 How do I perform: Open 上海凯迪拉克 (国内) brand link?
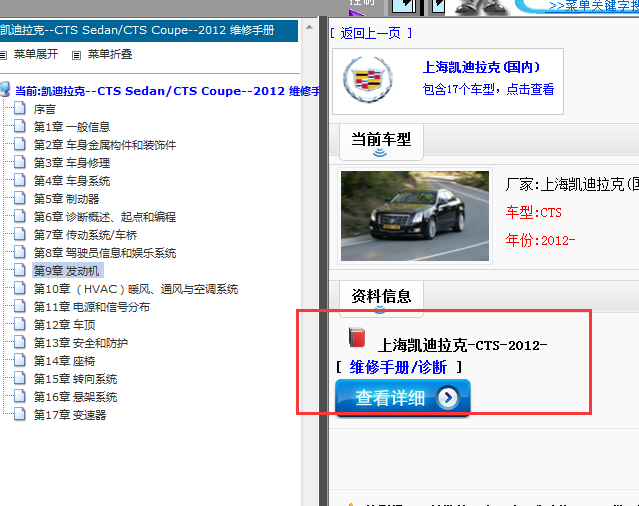coord(481,67)
